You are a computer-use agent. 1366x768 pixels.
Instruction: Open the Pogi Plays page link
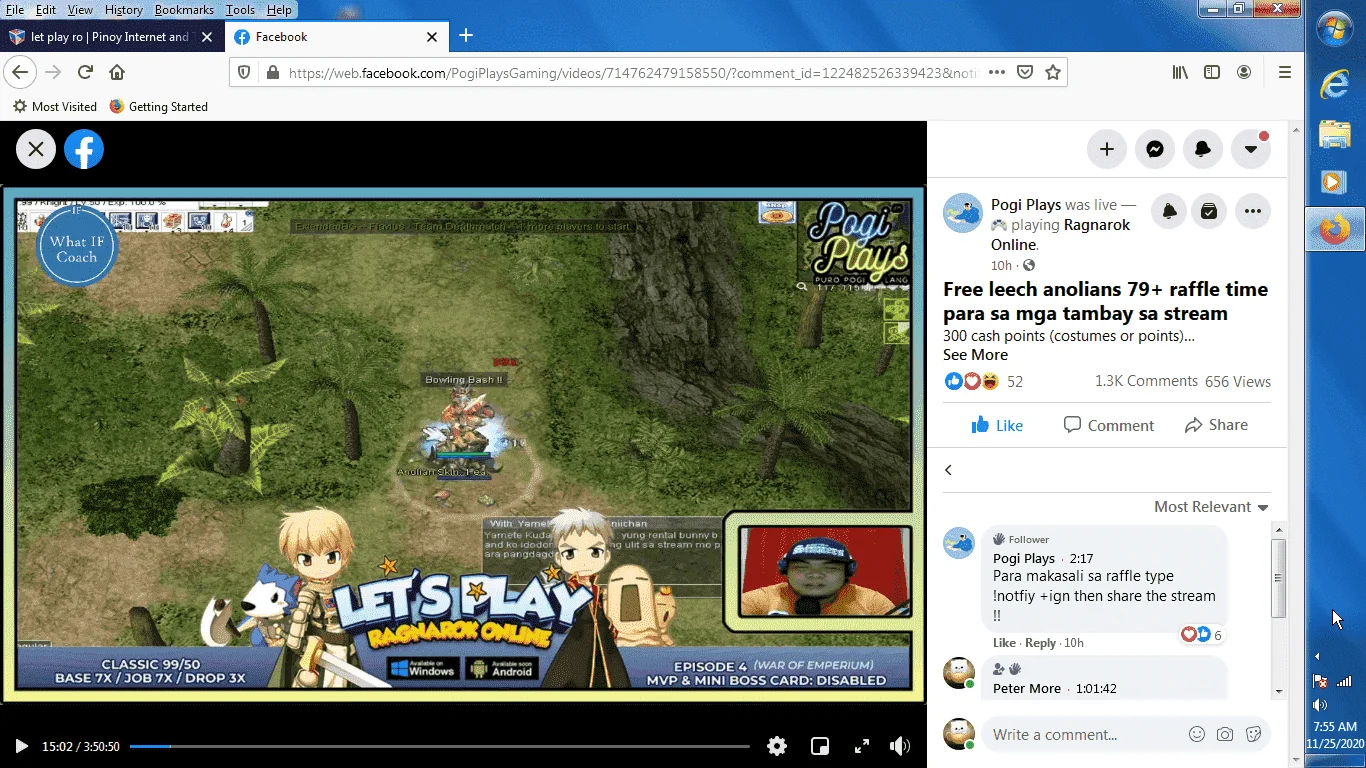point(1026,205)
